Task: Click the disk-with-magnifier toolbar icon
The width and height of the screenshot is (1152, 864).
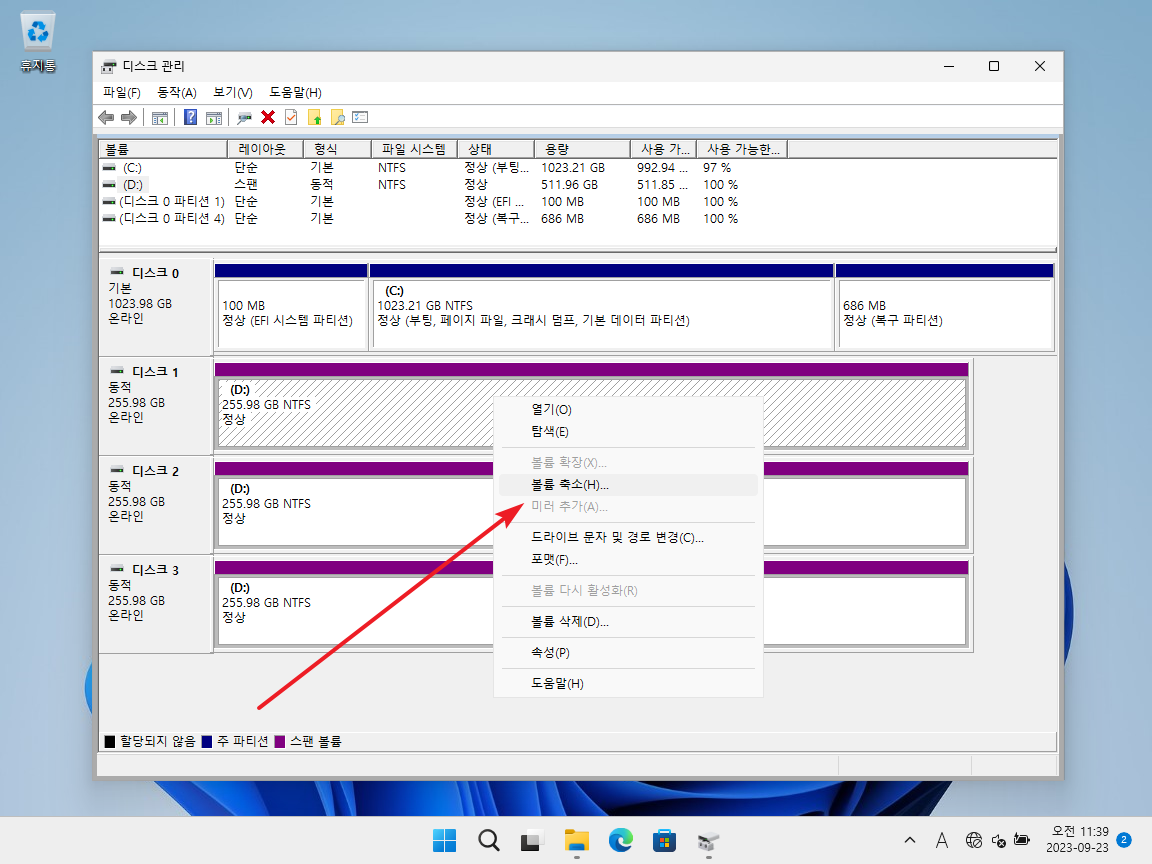Action: [x=245, y=118]
